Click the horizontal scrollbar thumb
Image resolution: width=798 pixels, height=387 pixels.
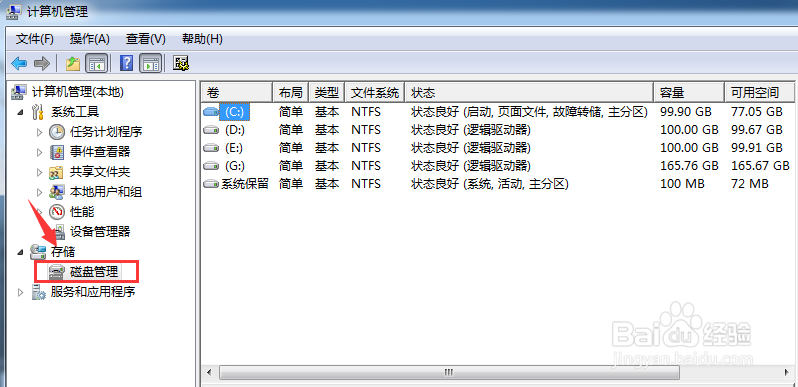pos(449,373)
